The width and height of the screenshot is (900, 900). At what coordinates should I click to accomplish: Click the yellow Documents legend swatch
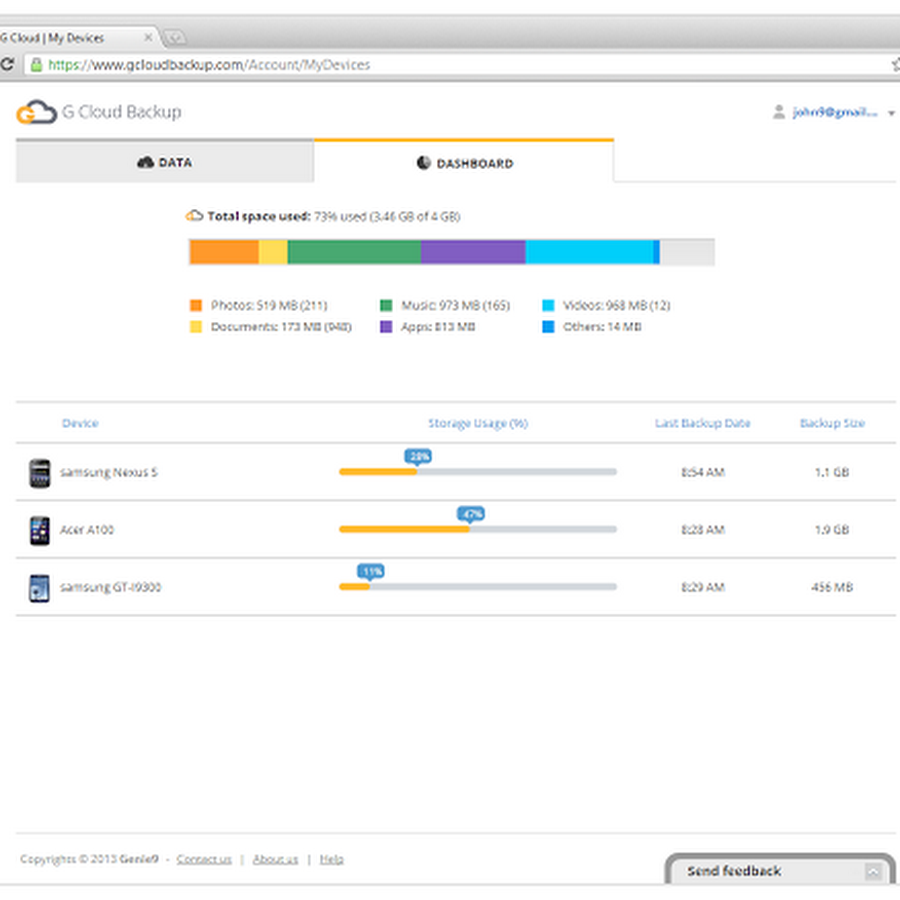point(196,327)
